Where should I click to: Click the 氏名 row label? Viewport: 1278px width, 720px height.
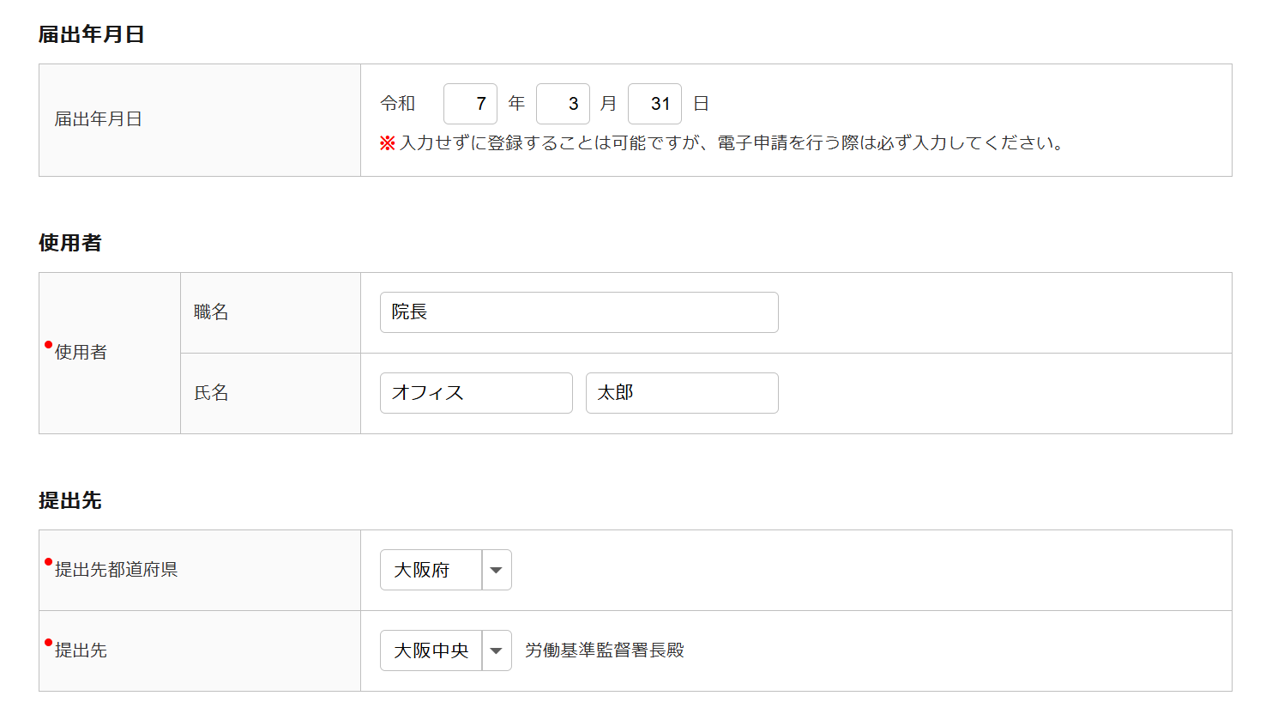coord(212,394)
